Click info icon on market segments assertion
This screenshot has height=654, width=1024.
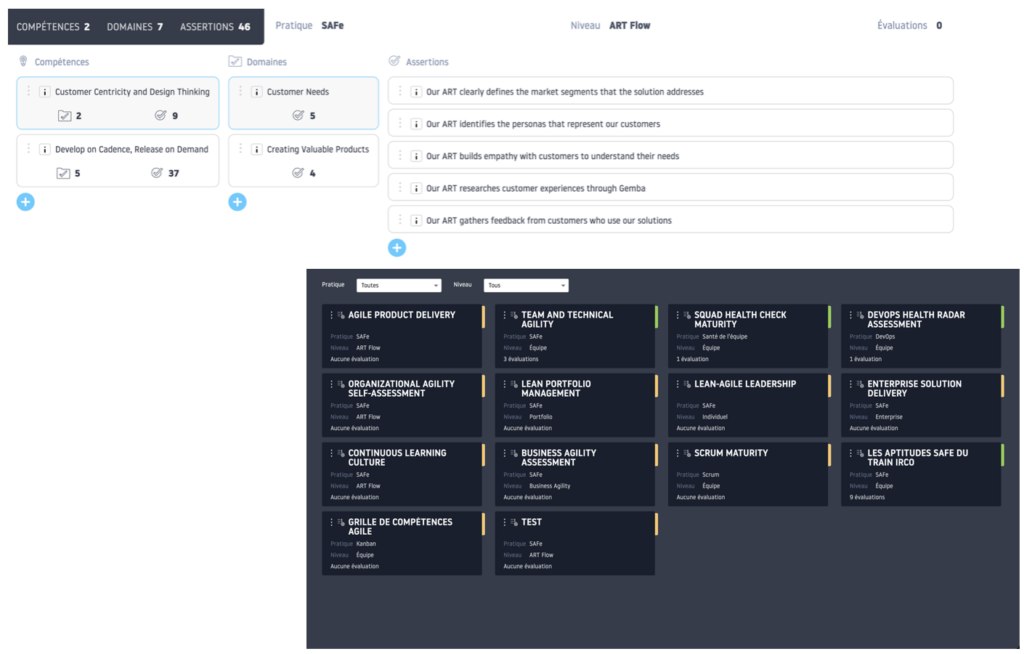tap(415, 92)
